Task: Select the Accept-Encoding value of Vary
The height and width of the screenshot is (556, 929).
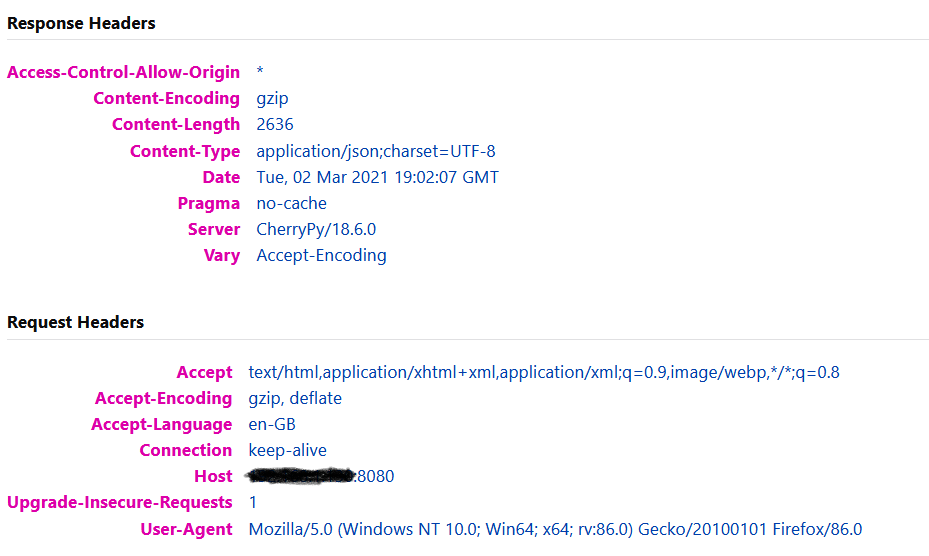Action: (x=322, y=255)
